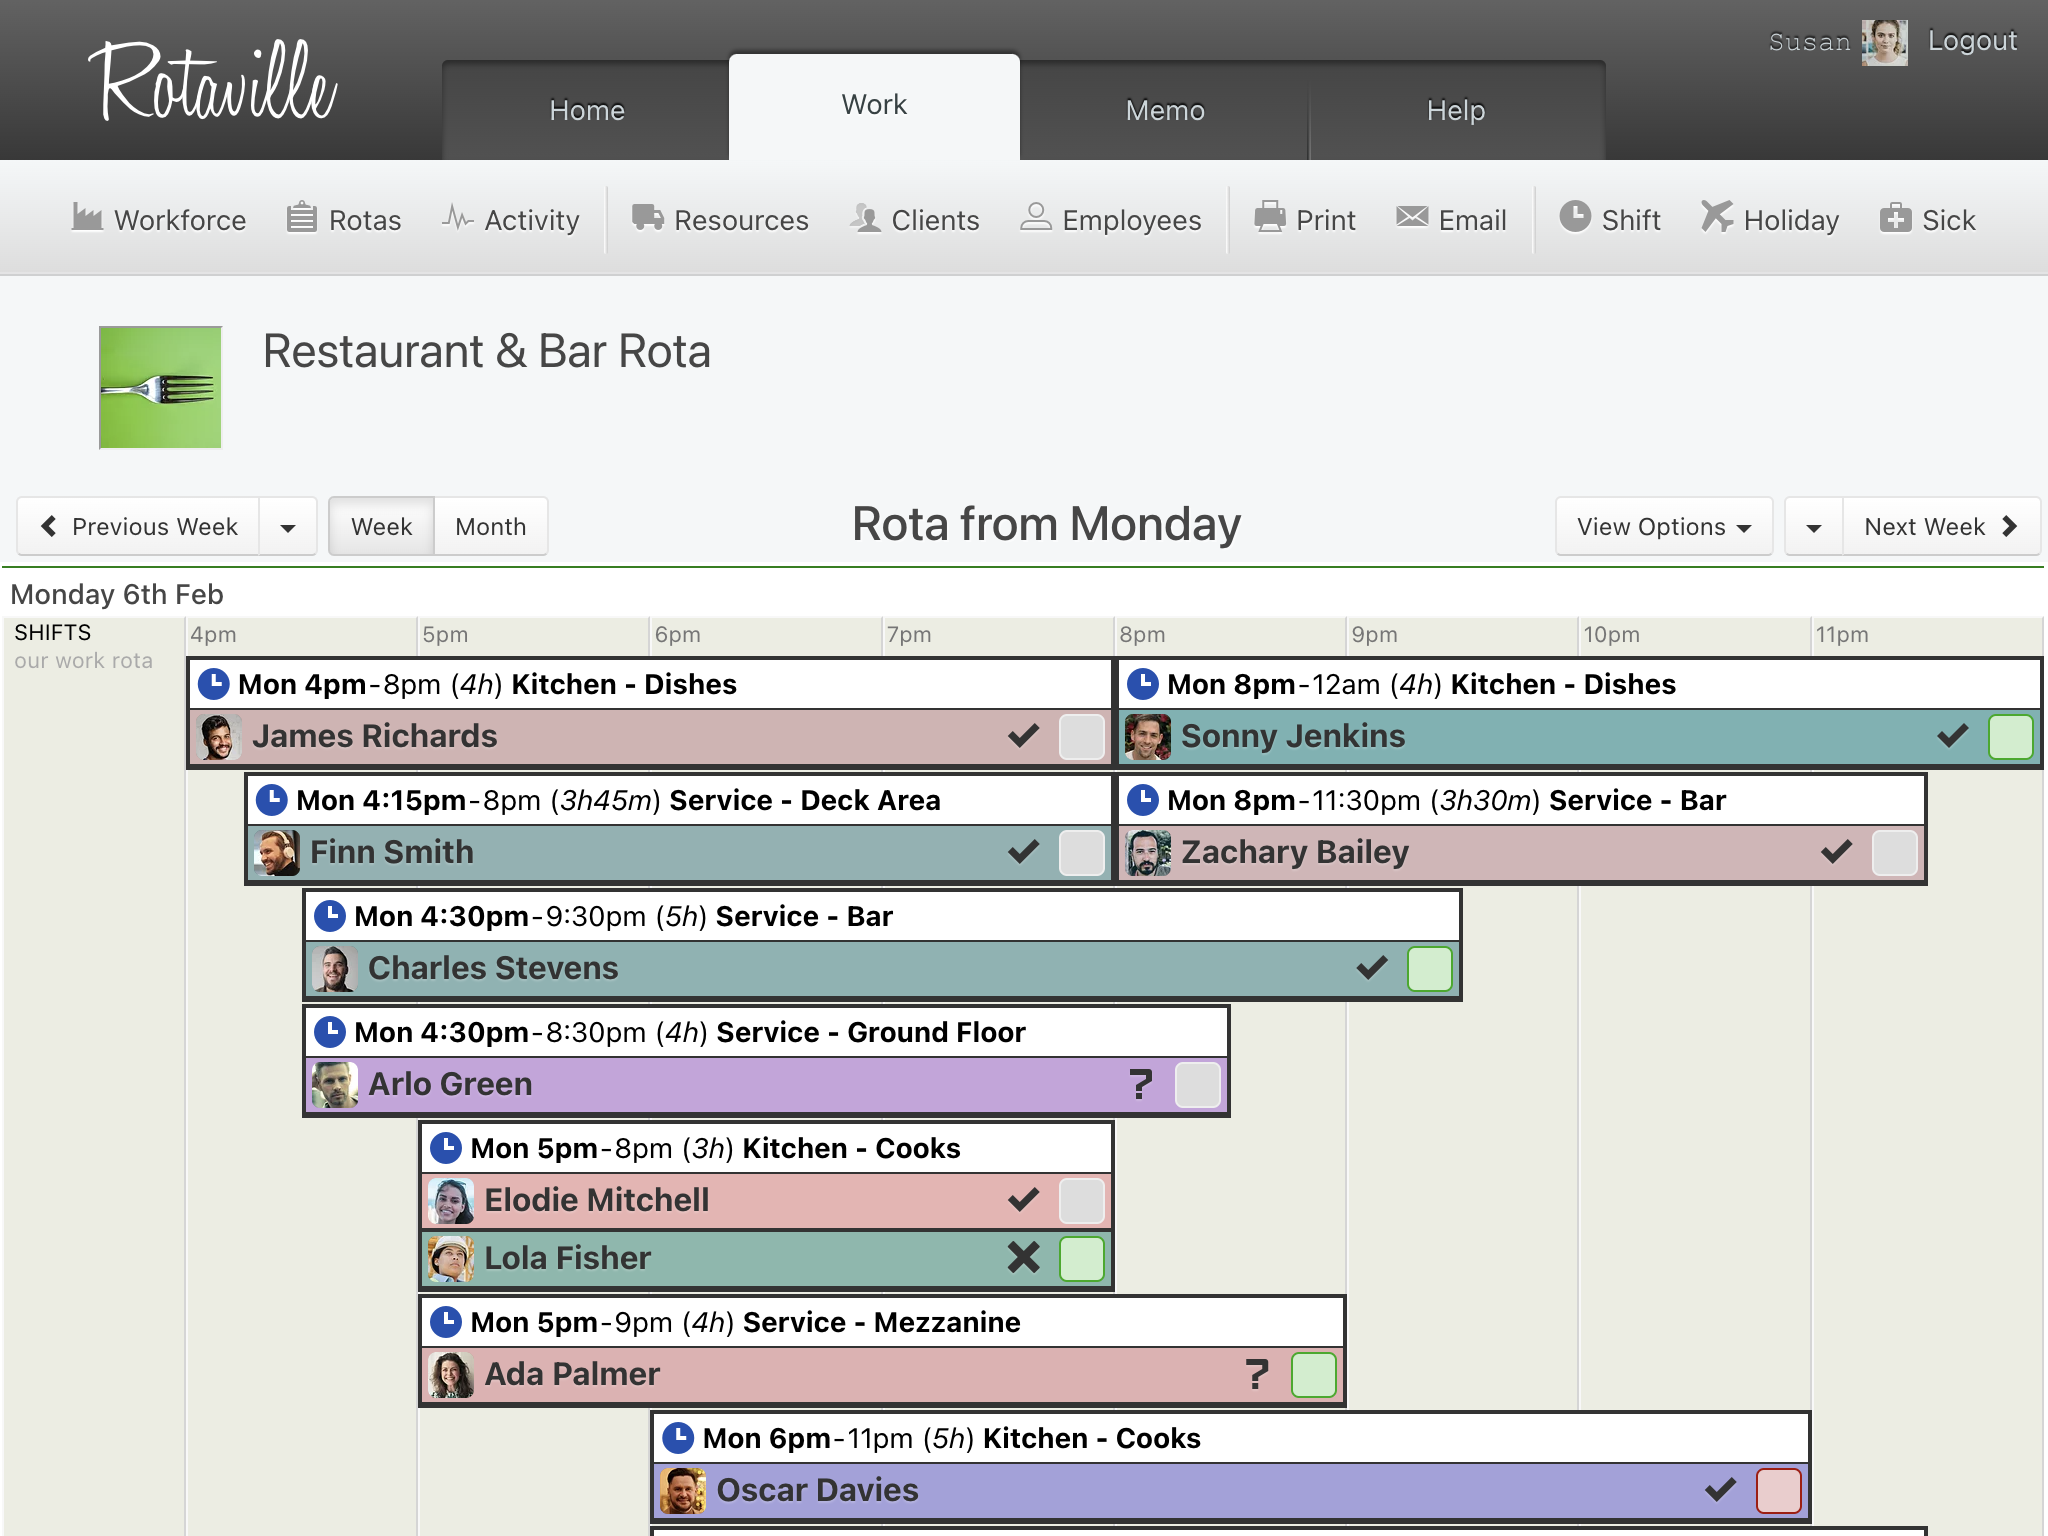The height and width of the screenshot is (1536, 2048).
Task: Toggle green checkbox on Charles Stevens row
Action: (1430, 969)
